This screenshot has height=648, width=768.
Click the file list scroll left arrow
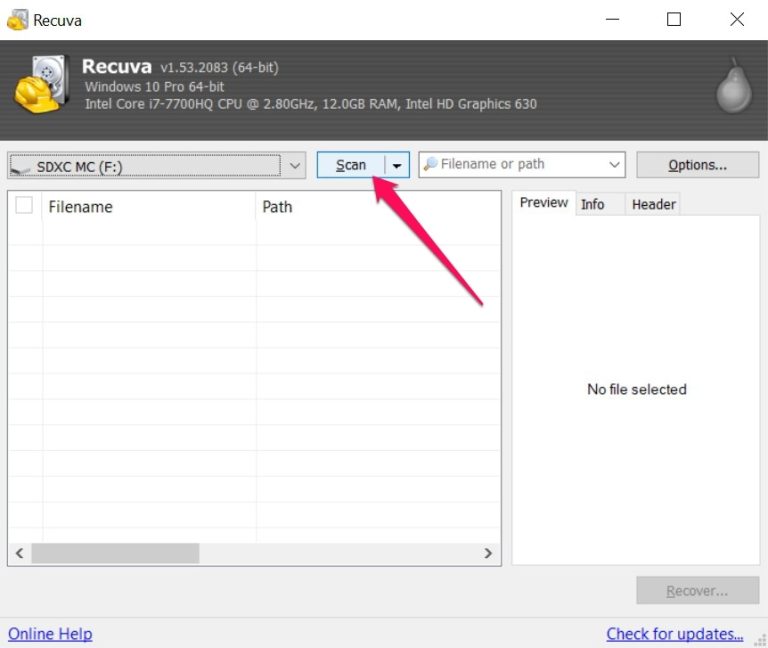(x=20, y=553)
